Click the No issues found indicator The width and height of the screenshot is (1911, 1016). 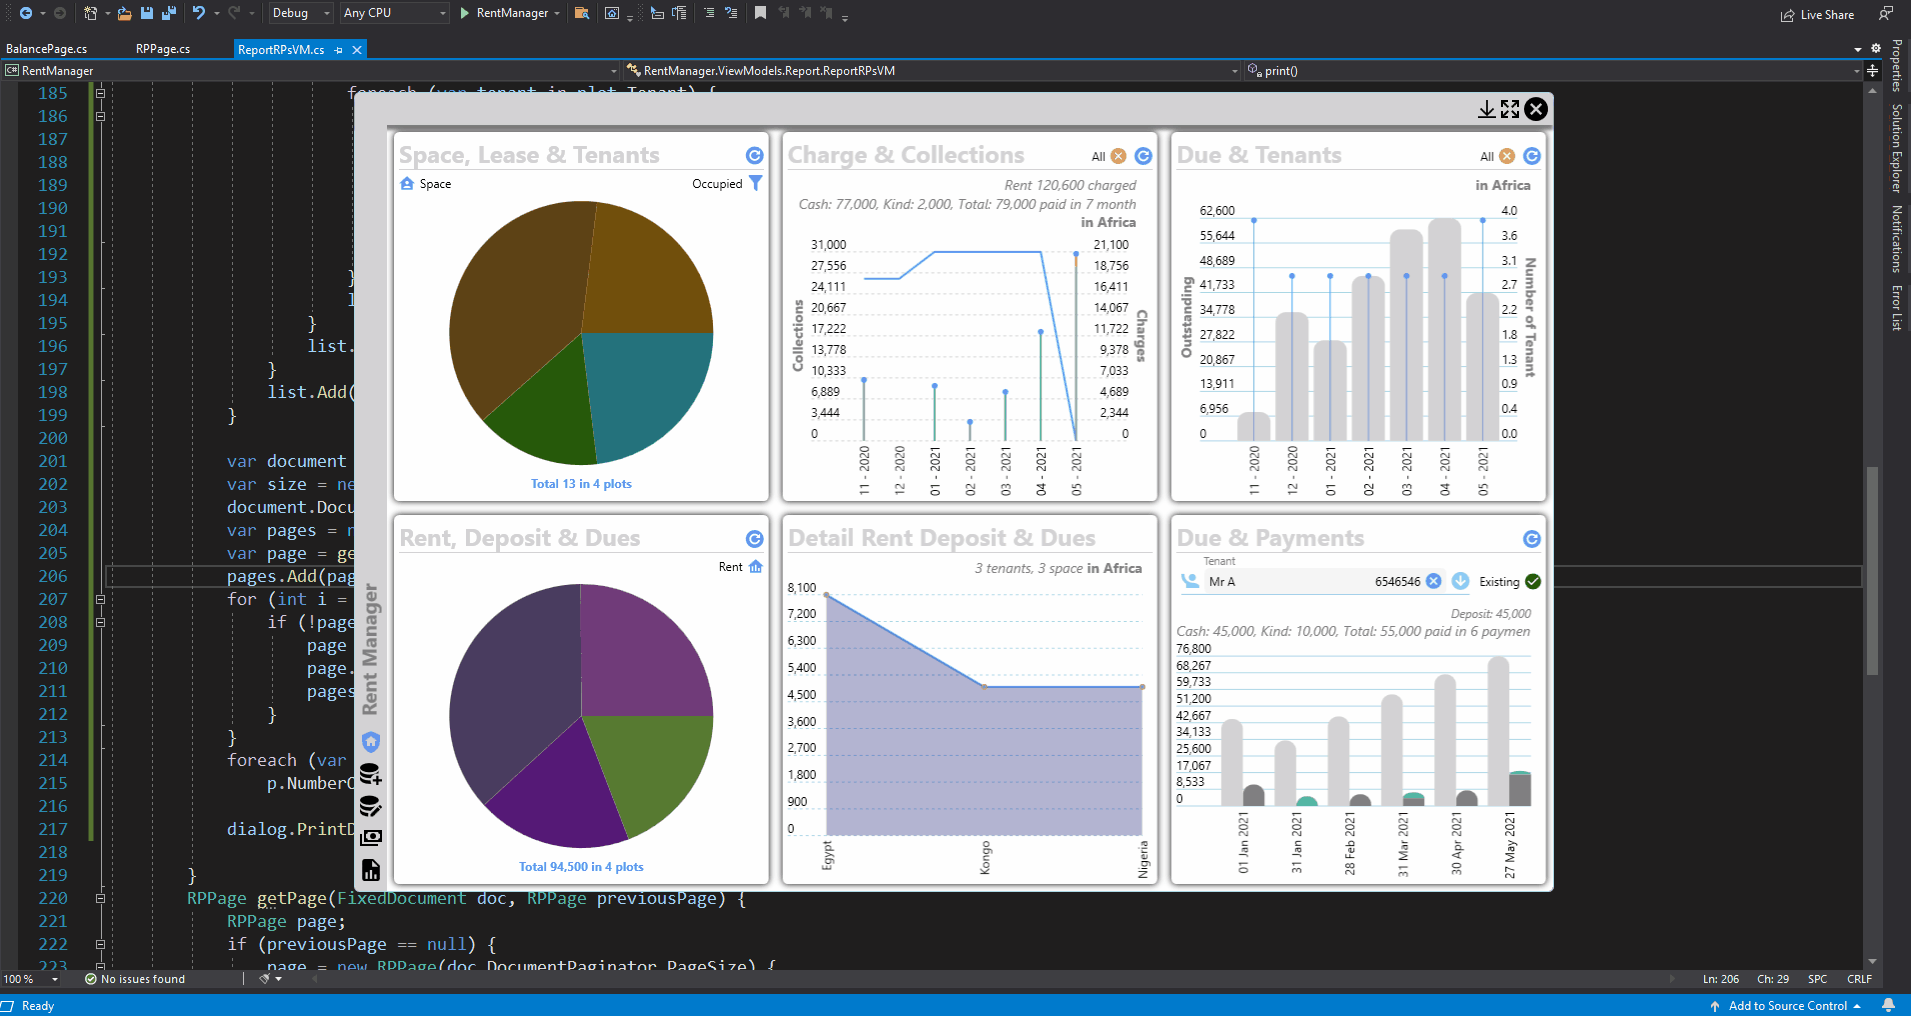pos(135,979)
